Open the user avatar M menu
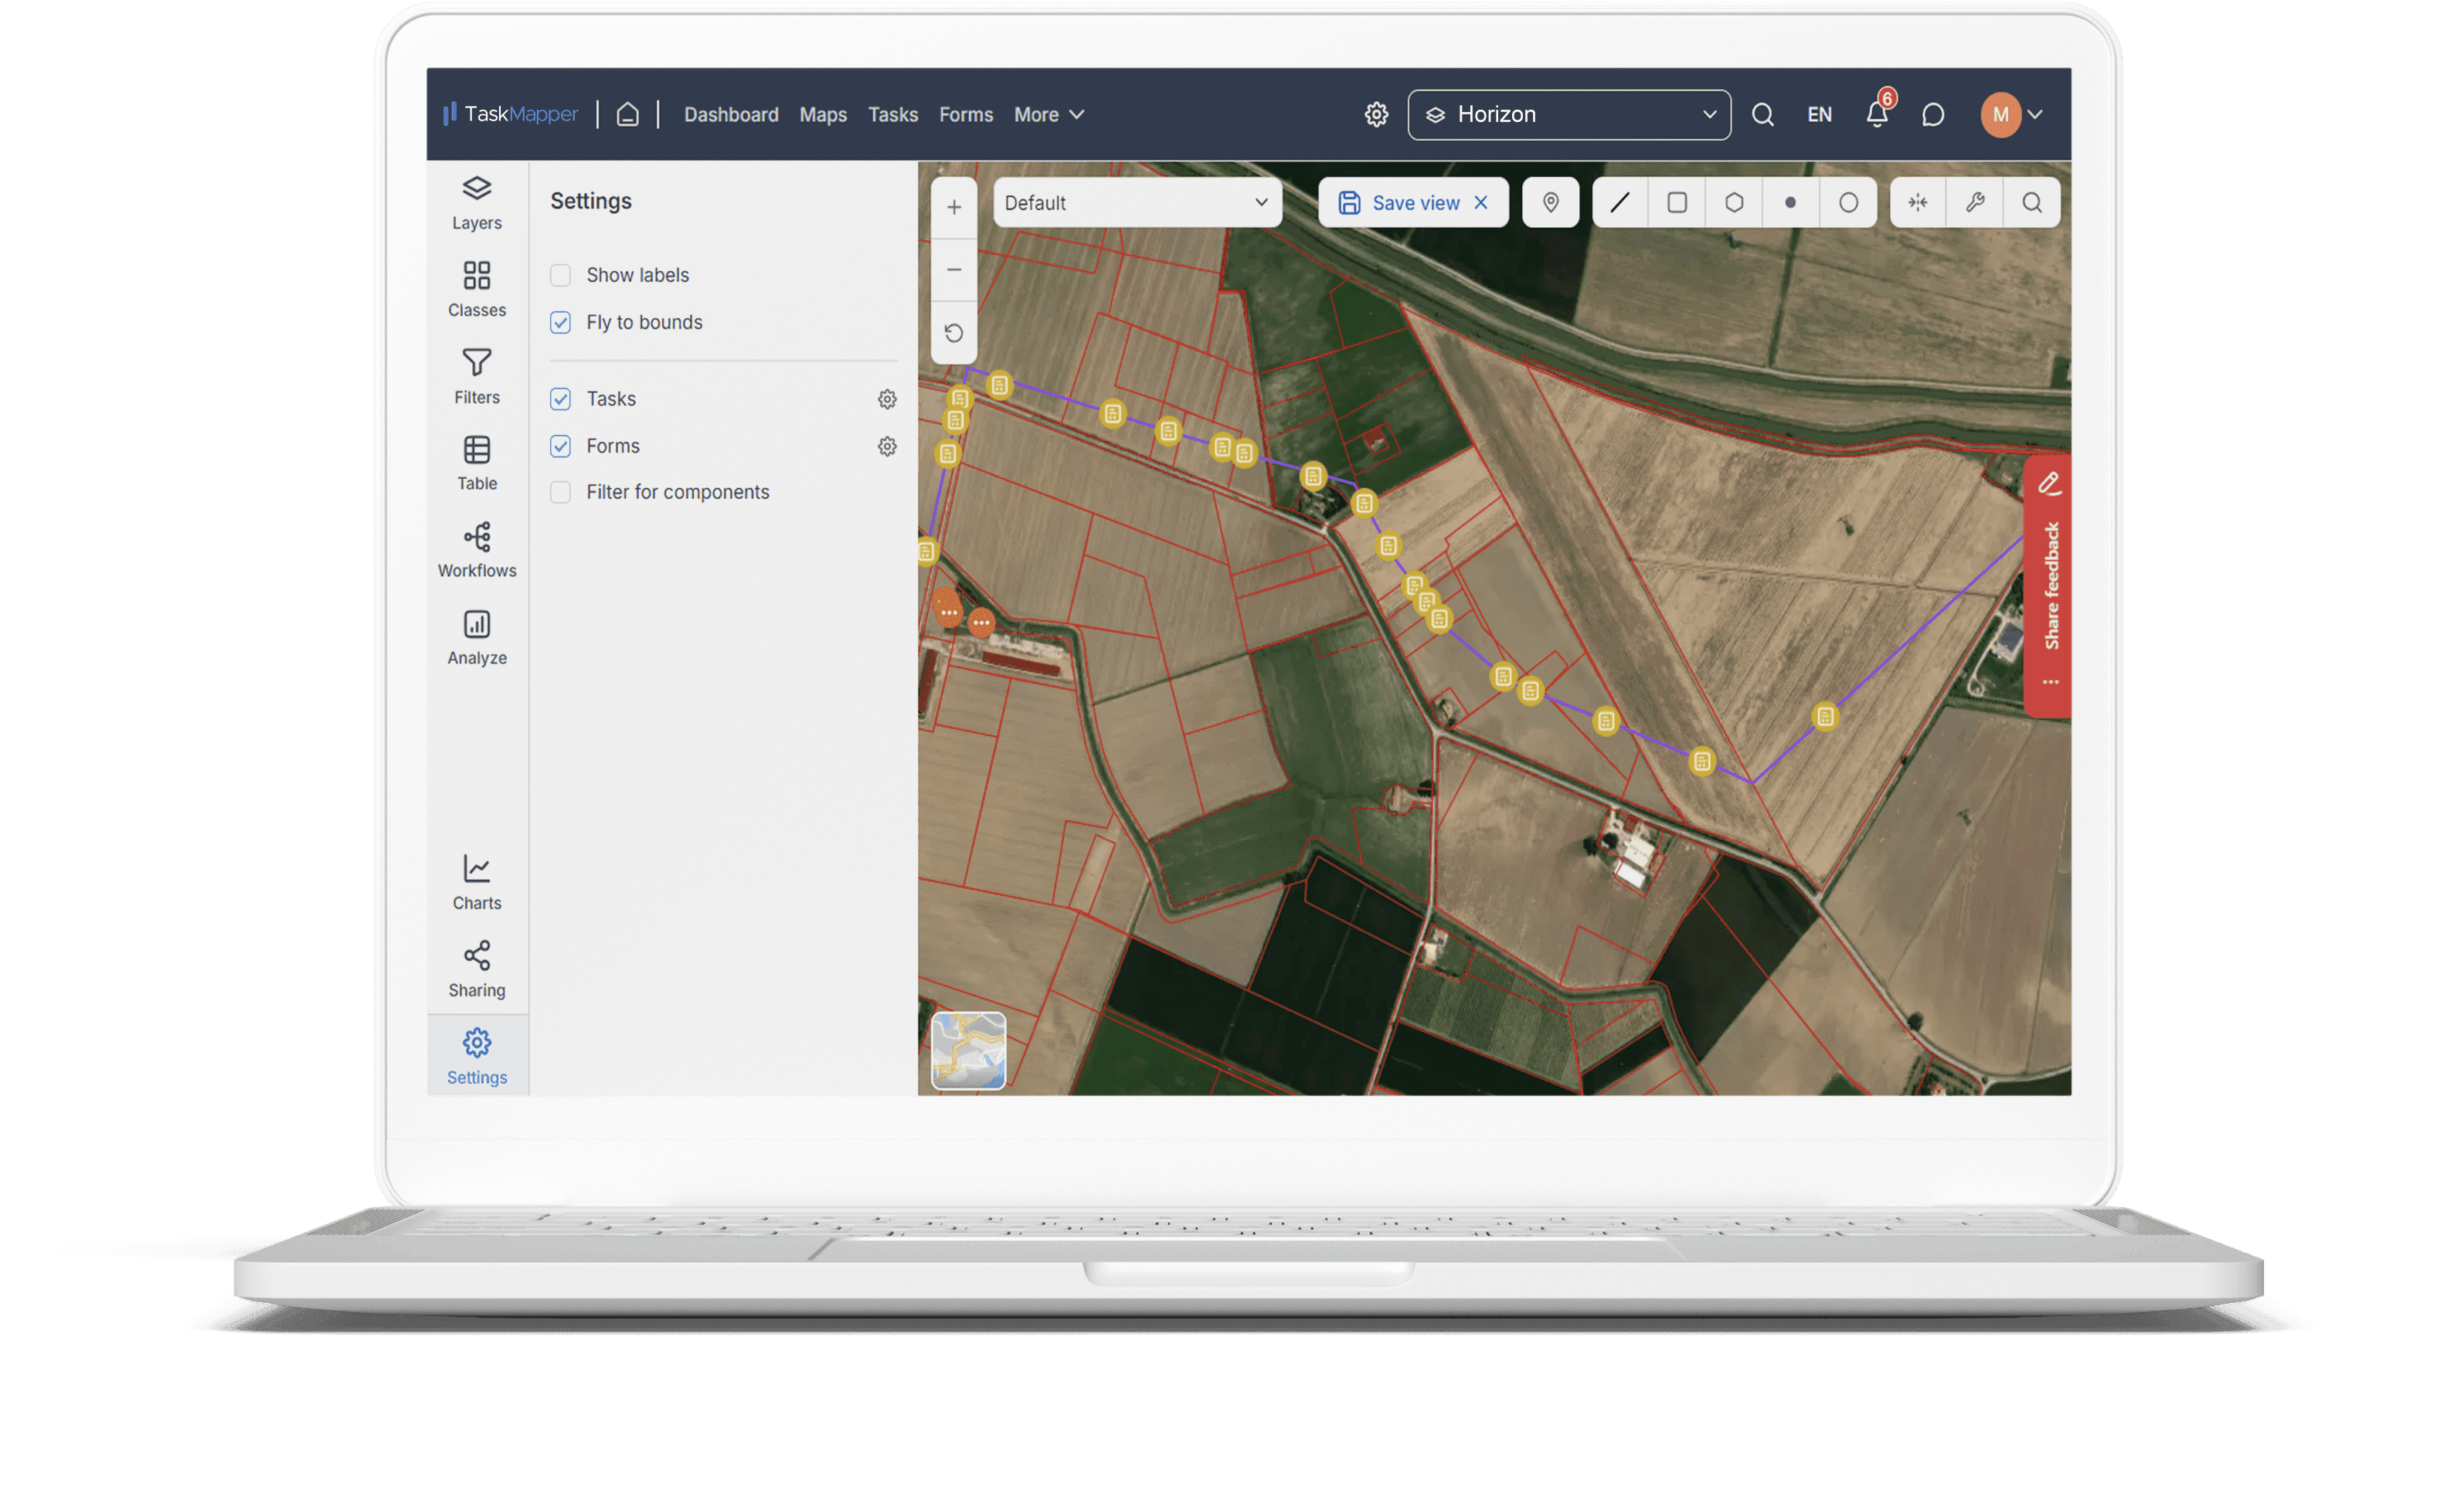2464x1500 pixels. pos(2012,114)
